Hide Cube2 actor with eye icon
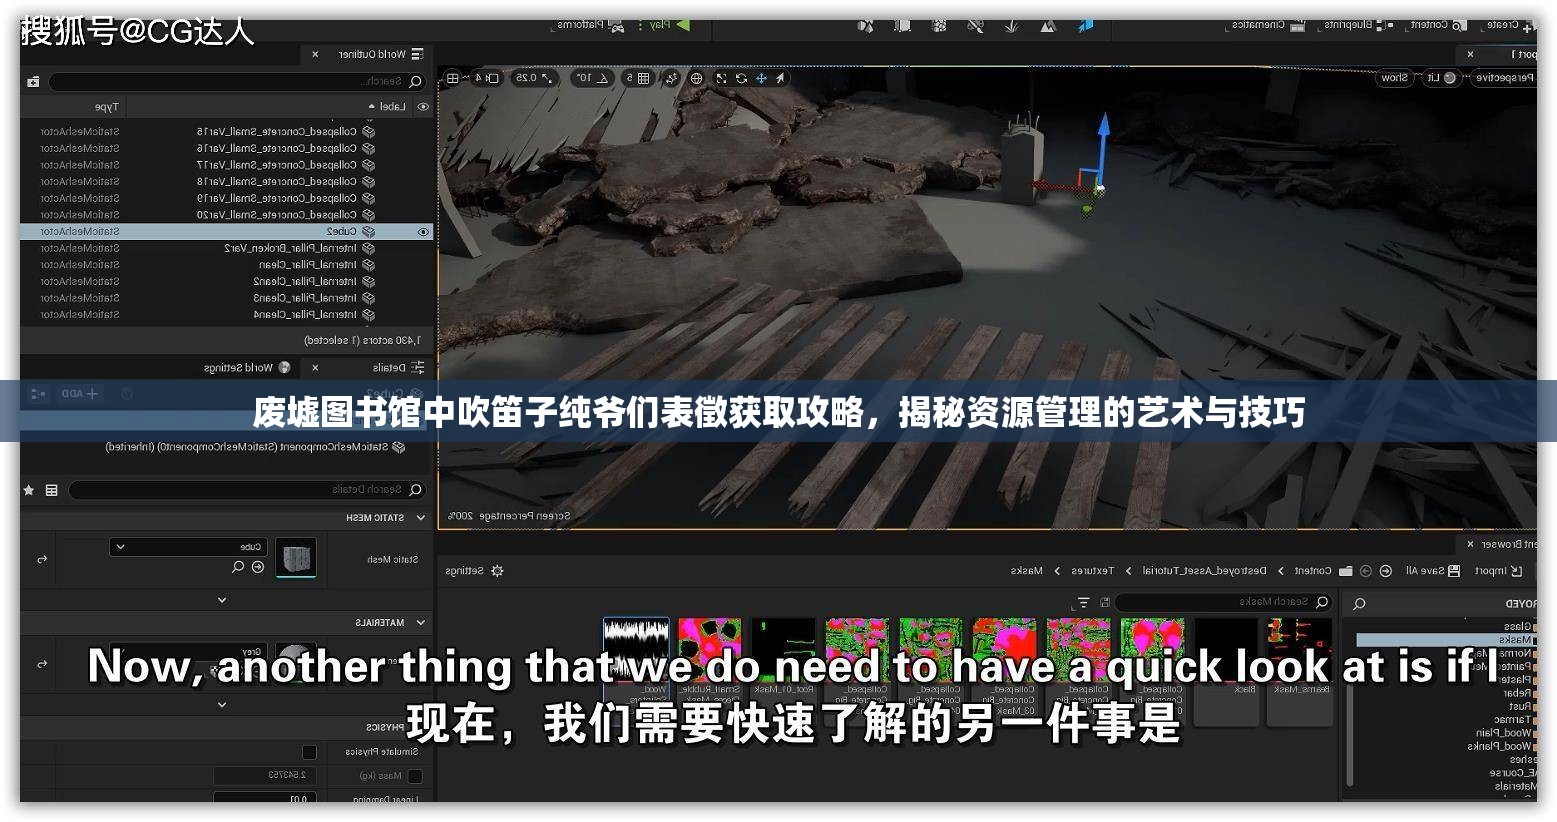This screenshot has height=822, width=1557. coord(423,231)
